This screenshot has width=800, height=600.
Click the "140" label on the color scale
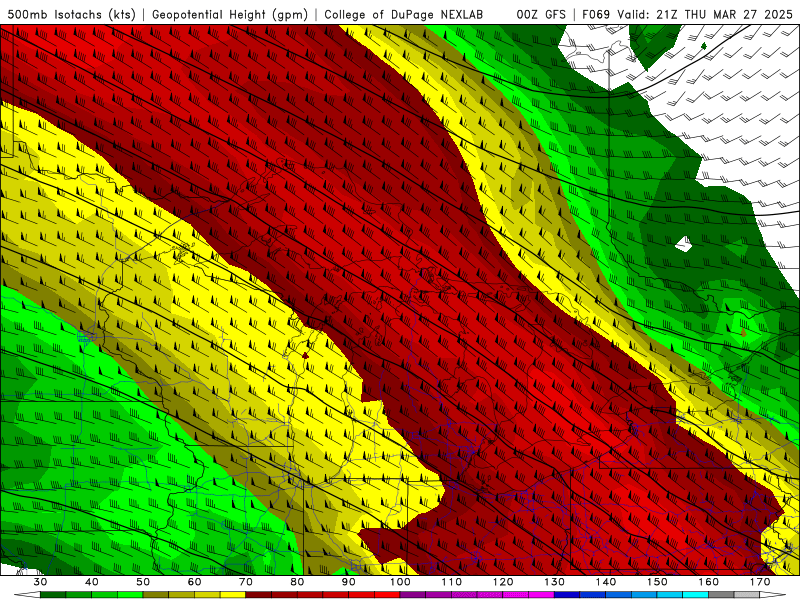[x=606, y=582]
